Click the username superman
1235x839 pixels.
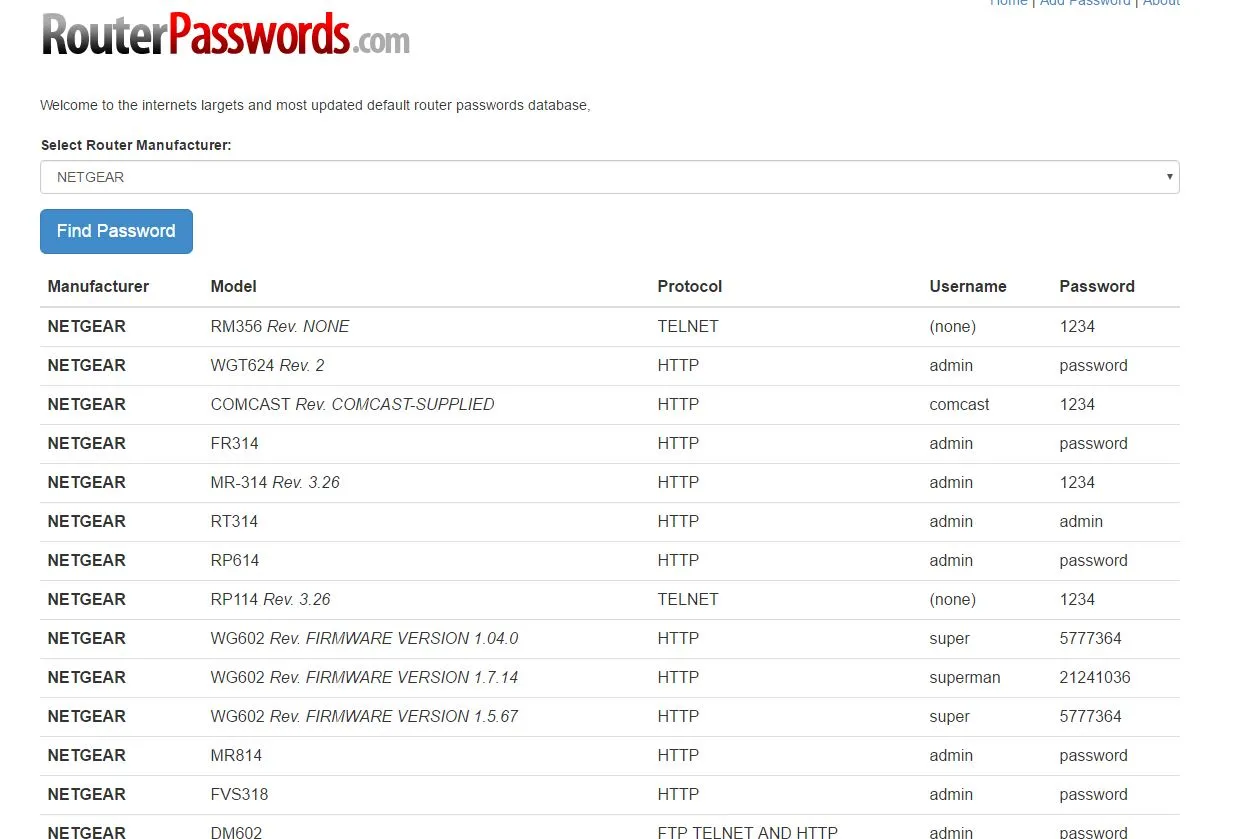coord(964,677)
